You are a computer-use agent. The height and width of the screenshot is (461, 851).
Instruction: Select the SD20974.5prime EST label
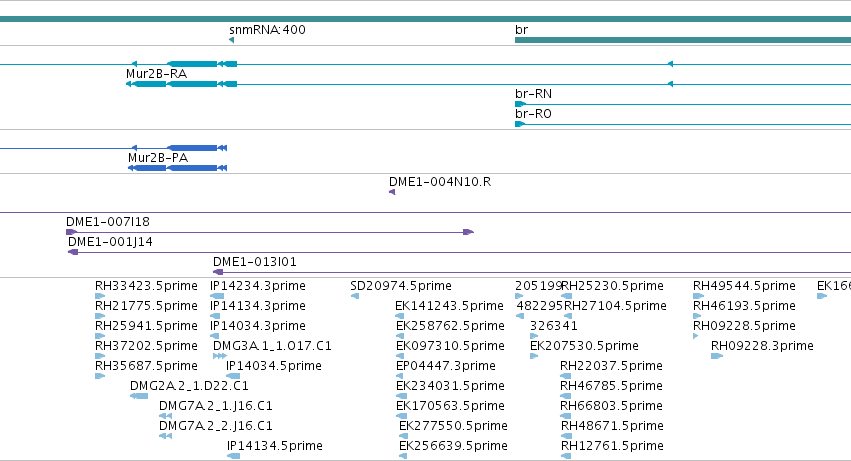coord(401,286)
